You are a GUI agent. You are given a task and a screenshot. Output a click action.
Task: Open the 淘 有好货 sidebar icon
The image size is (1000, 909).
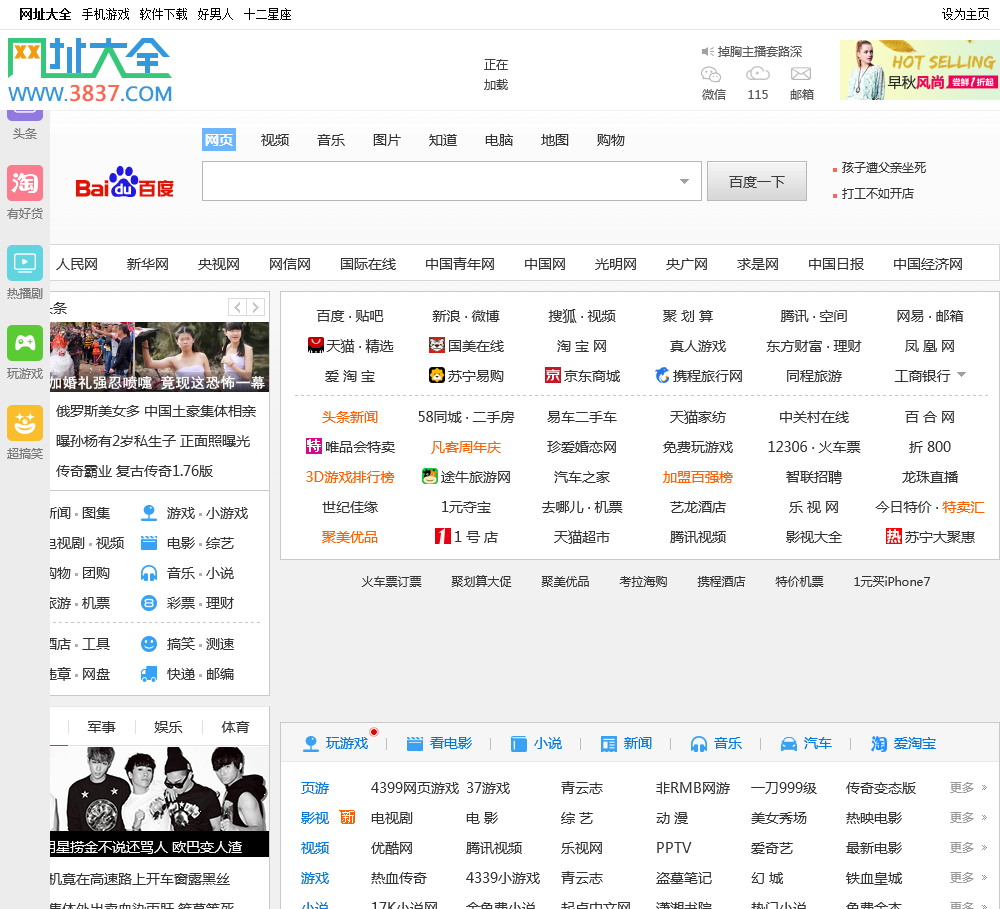point(25,183)
